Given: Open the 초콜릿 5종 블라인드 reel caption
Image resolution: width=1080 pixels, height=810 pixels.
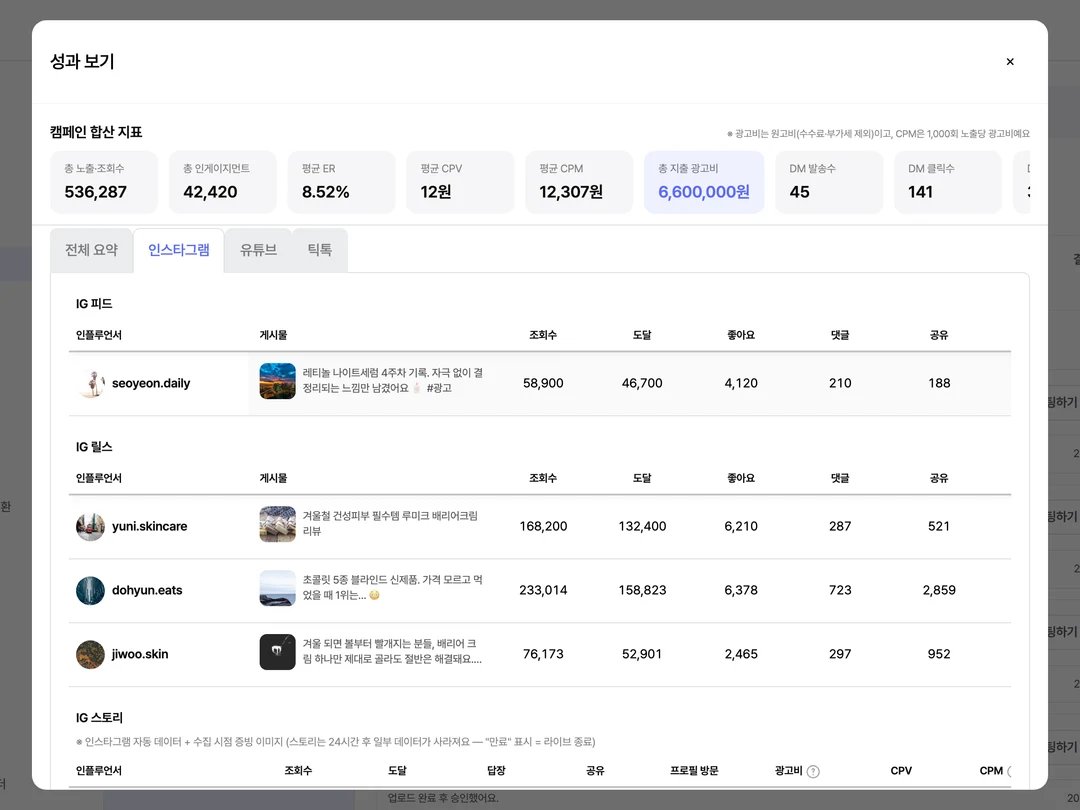Looking at the screenshot, I should [393, 588].
